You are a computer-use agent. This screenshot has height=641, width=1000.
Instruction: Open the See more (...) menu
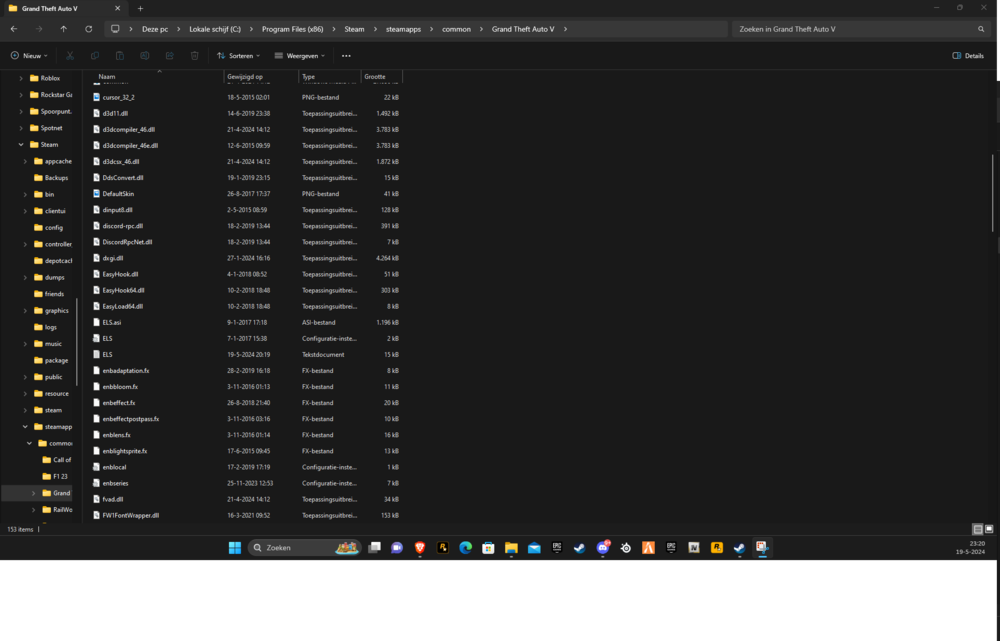coord(346,55)
